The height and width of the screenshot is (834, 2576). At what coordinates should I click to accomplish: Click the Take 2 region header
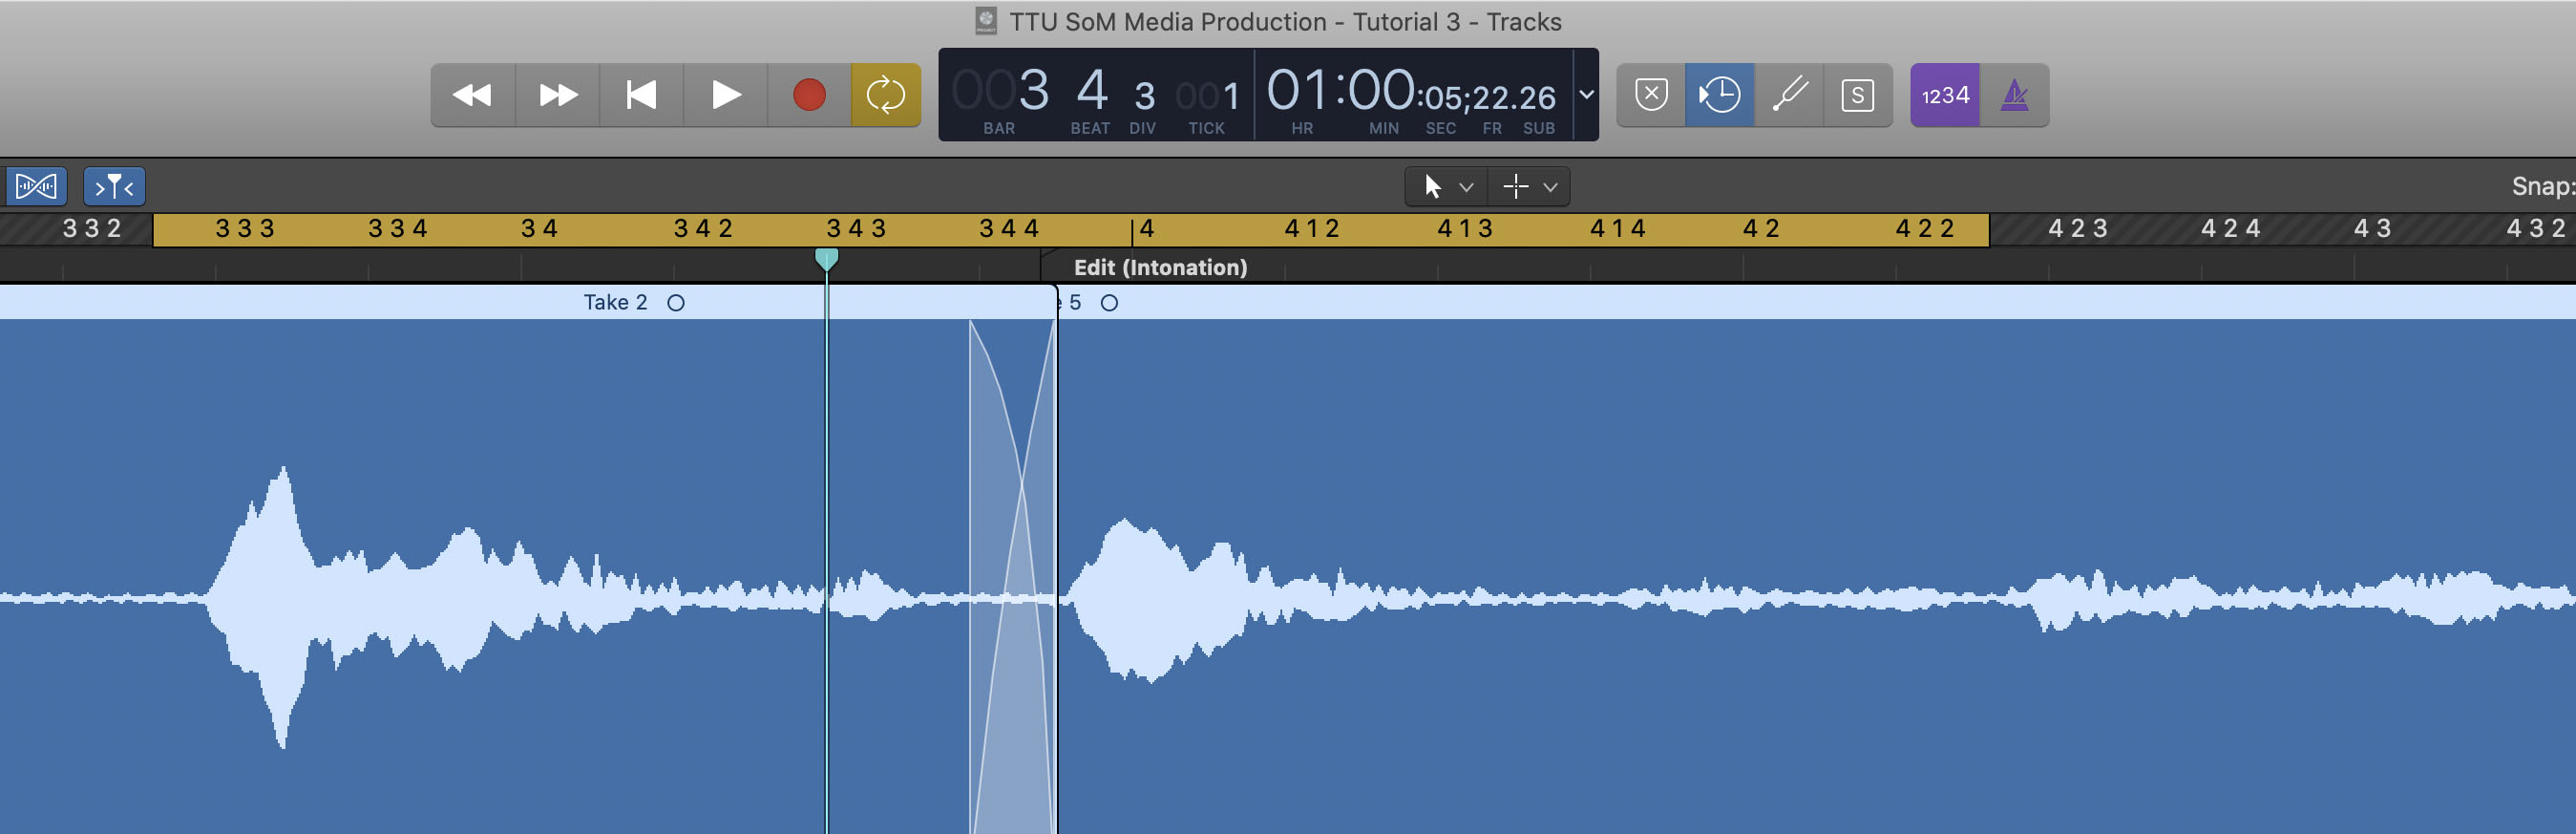(615, 302)
